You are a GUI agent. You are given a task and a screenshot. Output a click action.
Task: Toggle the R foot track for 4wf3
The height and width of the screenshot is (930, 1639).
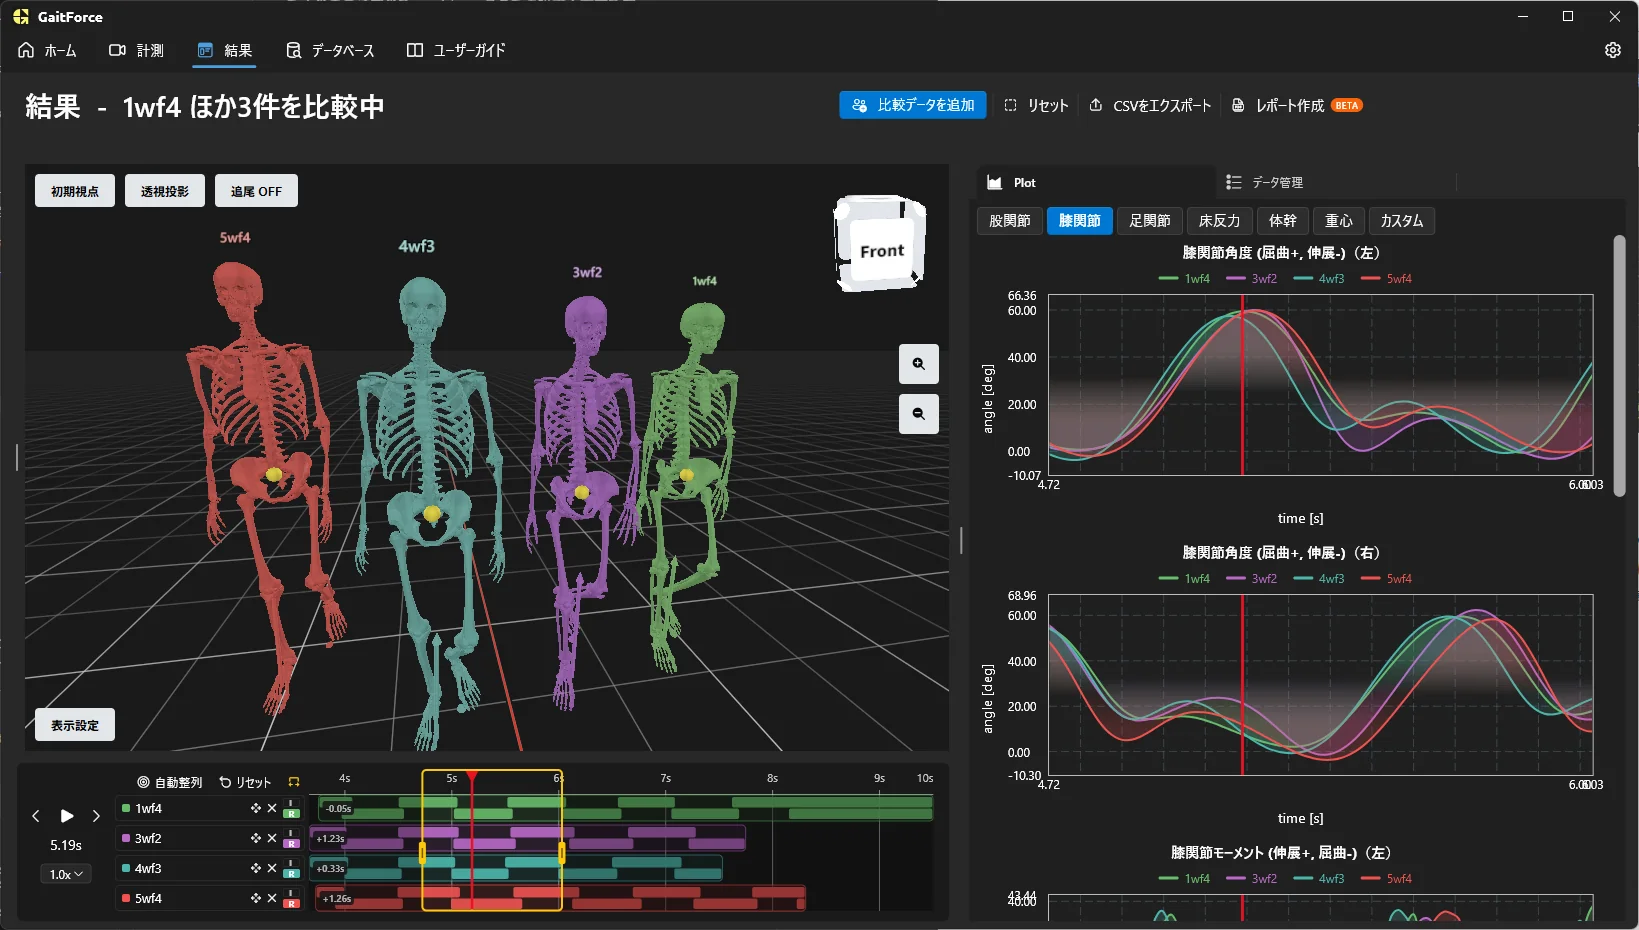(x=291, y=874)
